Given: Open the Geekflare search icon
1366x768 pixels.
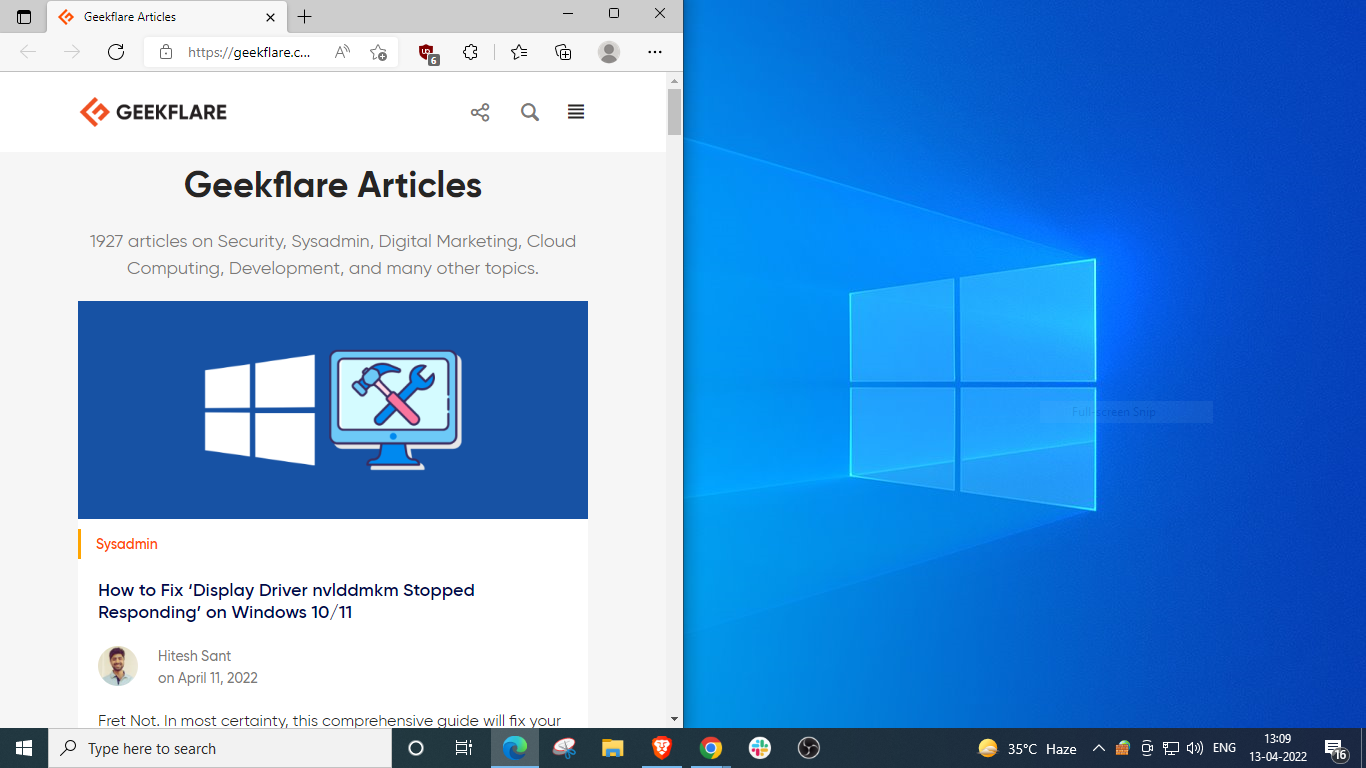Looking at the screenshot, I should click(529, 112).
